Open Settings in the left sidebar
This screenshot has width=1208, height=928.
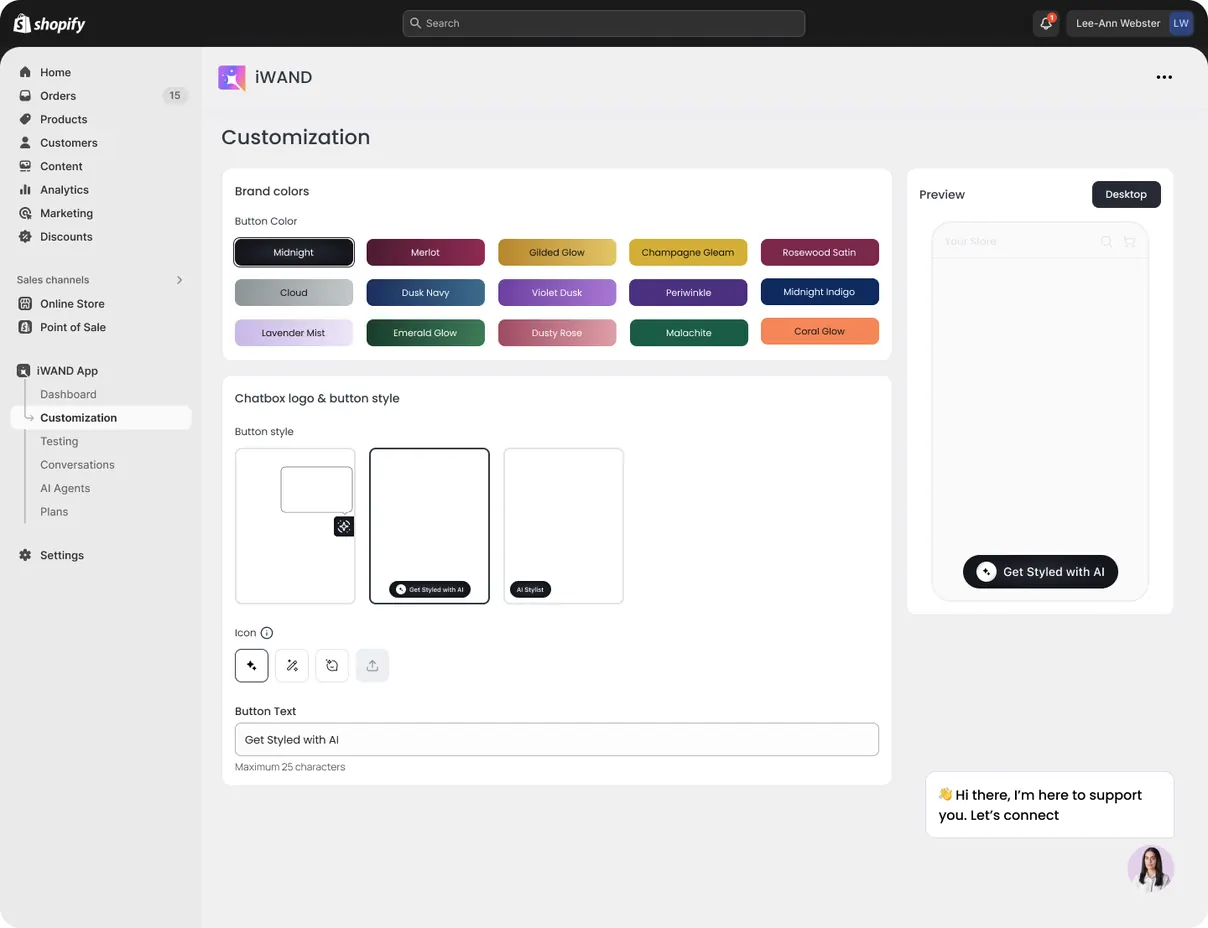click(x=62, y=555)
